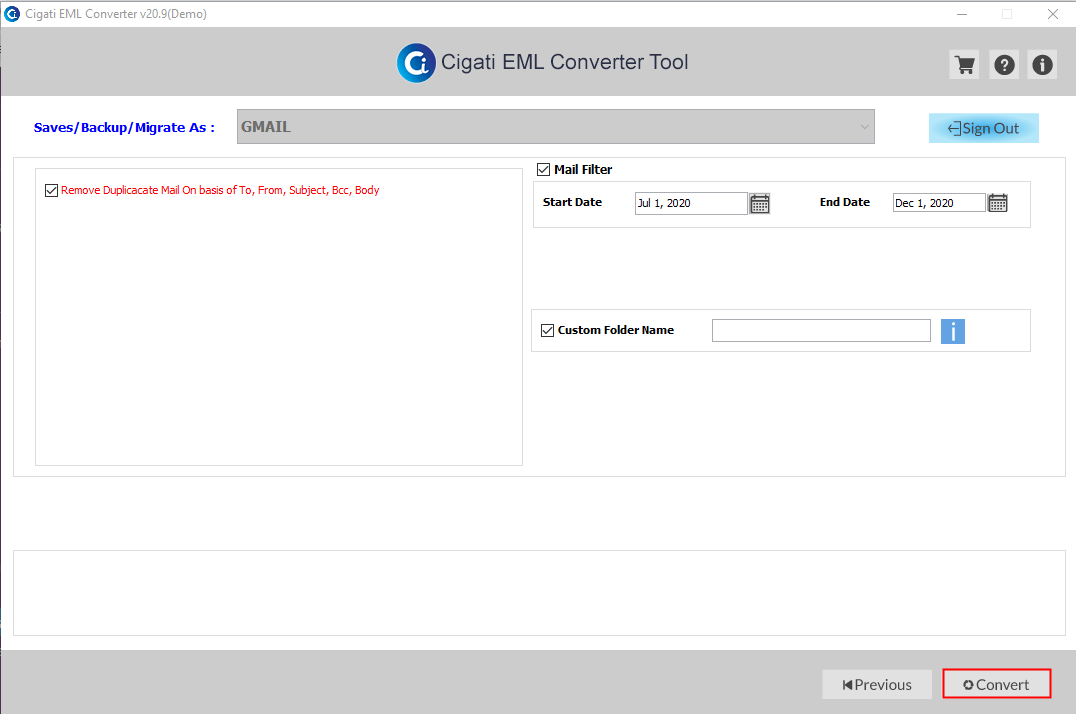This screenshot has height=714, width=1076.
Task: Click the dropdown arrow next to GMAIL
Action: tap(864, 127)
